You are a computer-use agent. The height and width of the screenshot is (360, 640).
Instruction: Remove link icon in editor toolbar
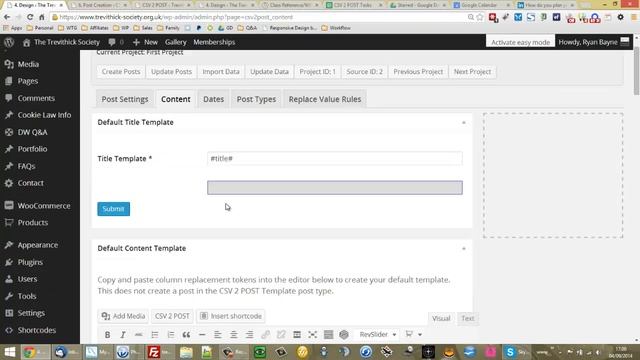point(281,335)
